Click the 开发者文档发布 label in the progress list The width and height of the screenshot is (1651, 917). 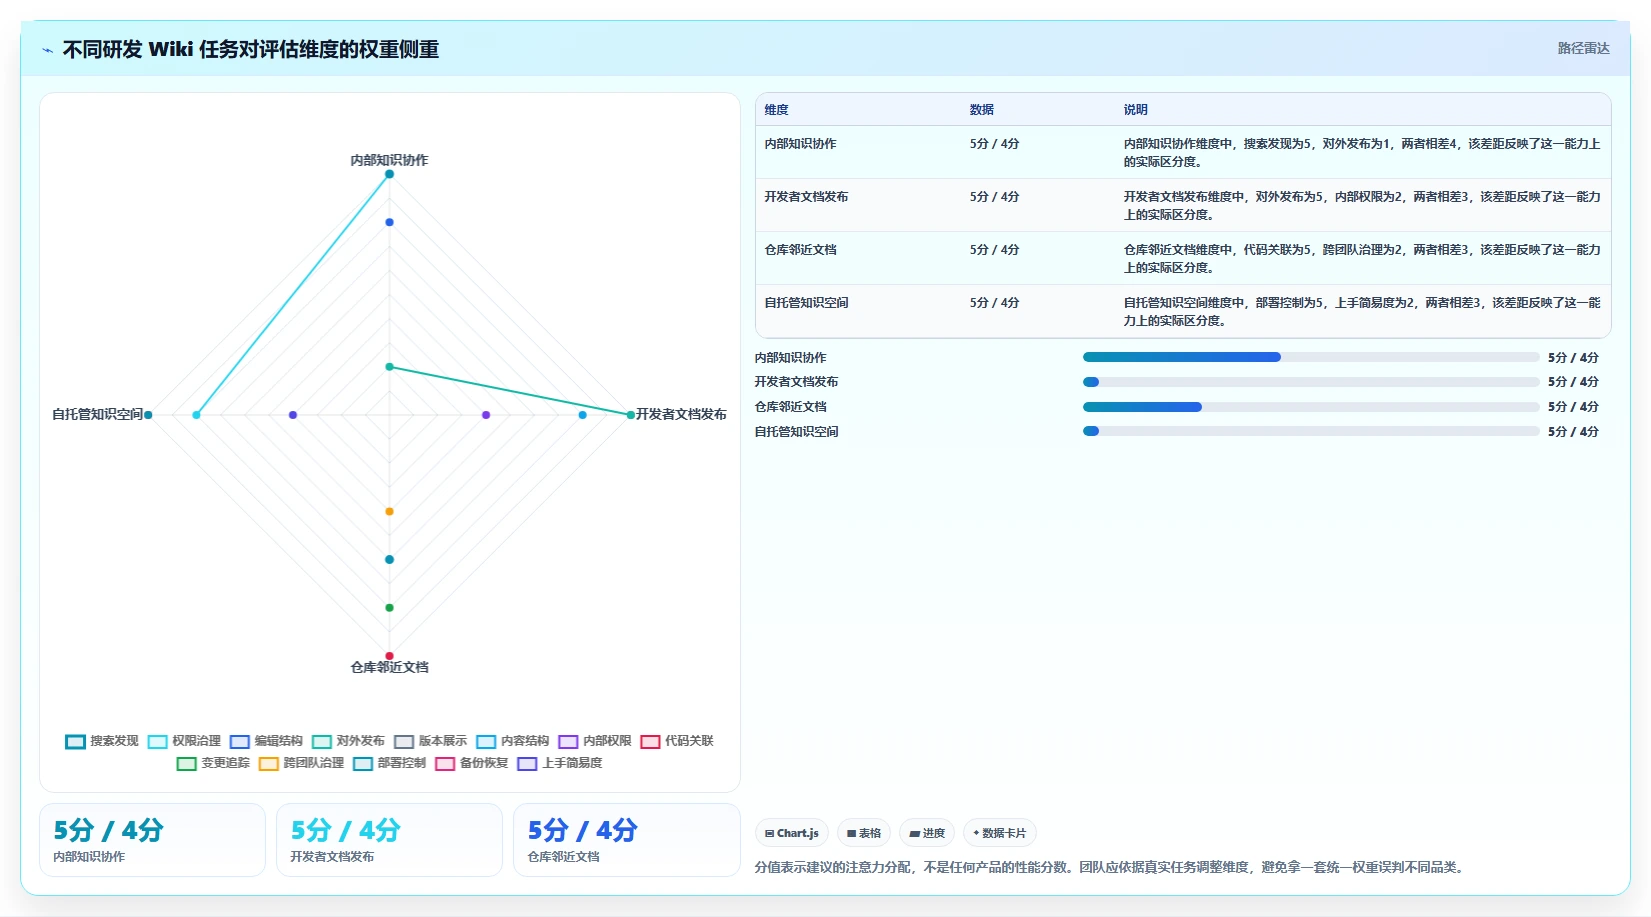point(796,382)
